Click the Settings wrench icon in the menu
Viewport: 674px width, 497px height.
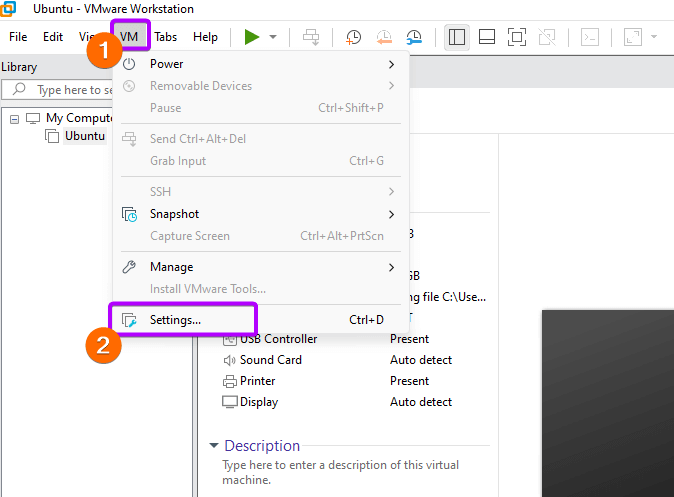pos(129,320)
